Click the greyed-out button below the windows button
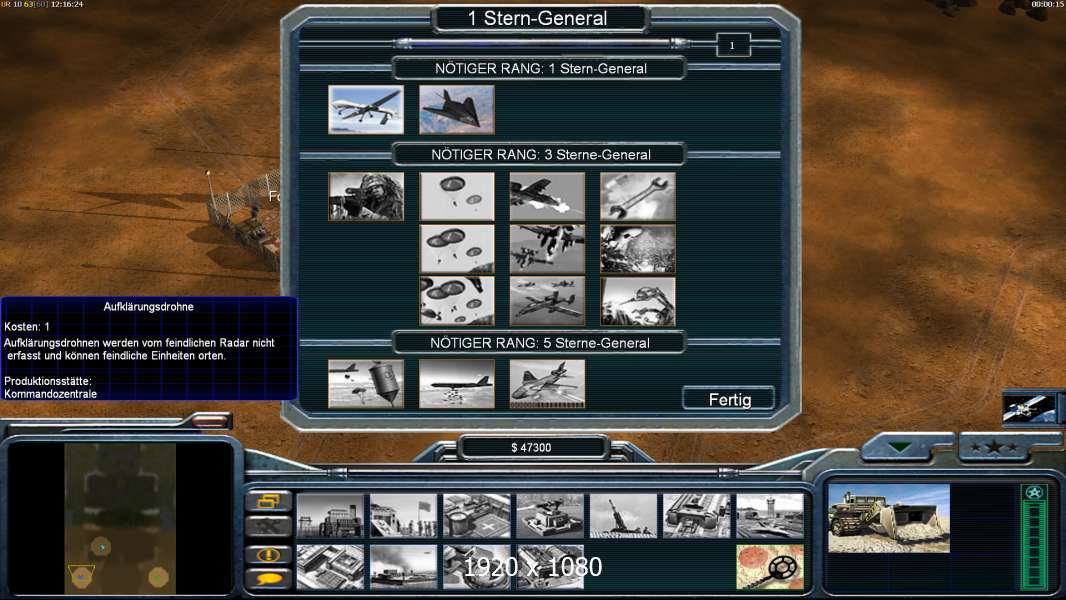 click(x=269, y=526)
